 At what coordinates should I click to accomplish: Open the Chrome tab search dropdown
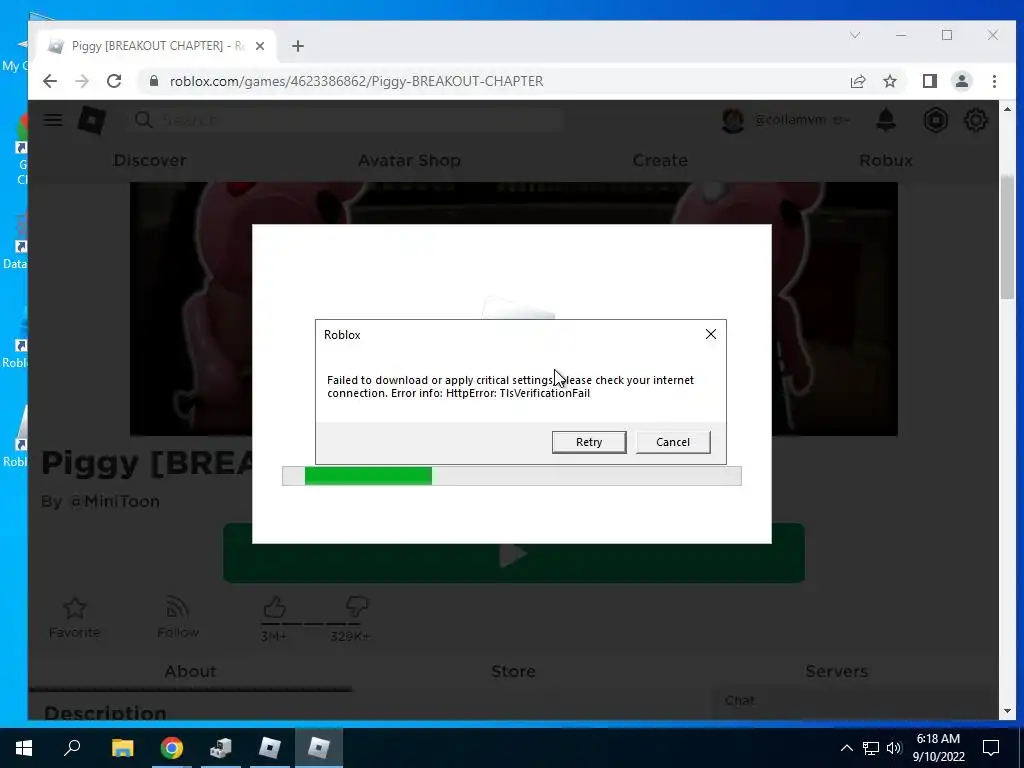coord(855,35)
